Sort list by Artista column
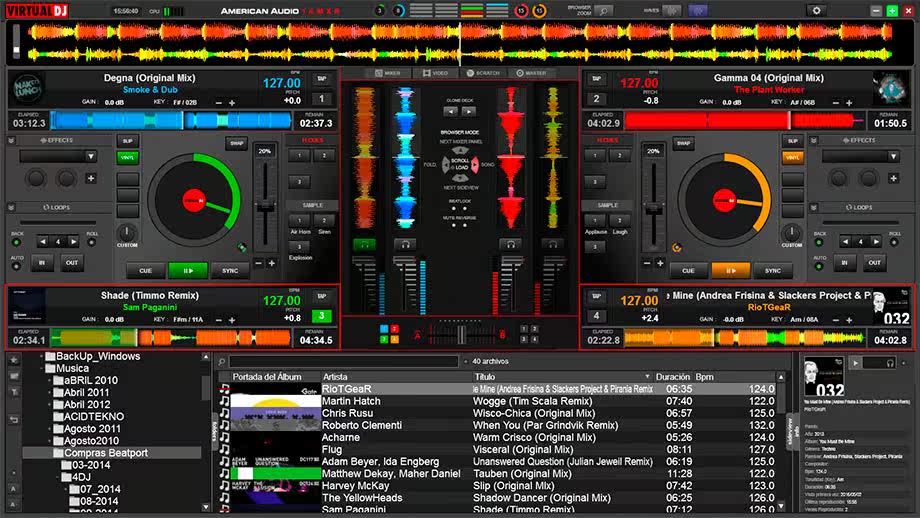Image resolution: width=920 pixels, height=518 pixels. tap(335, 377)
